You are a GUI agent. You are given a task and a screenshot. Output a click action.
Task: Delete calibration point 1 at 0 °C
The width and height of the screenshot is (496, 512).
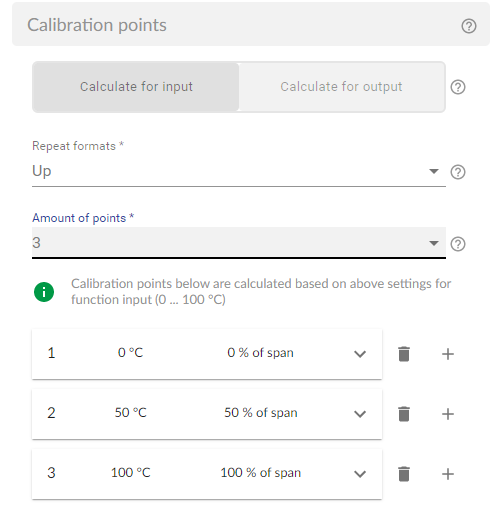(404, 354)
